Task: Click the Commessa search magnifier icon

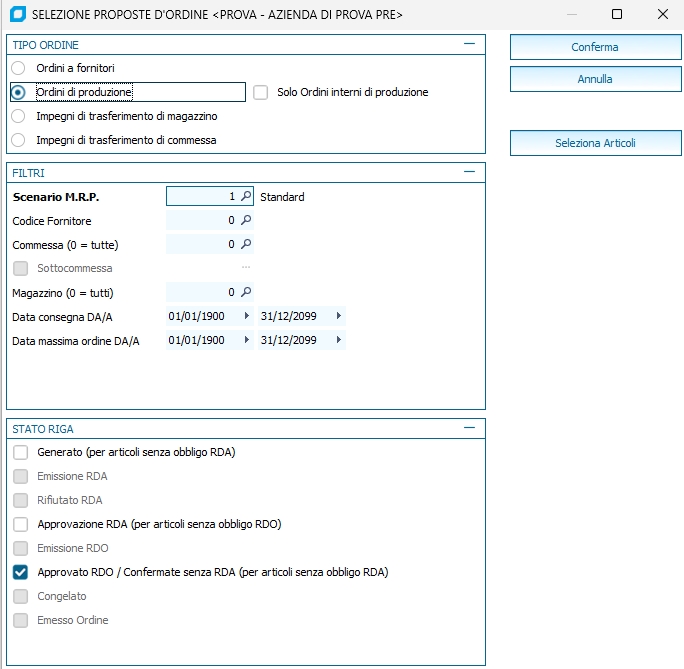Action: point(246,244)
